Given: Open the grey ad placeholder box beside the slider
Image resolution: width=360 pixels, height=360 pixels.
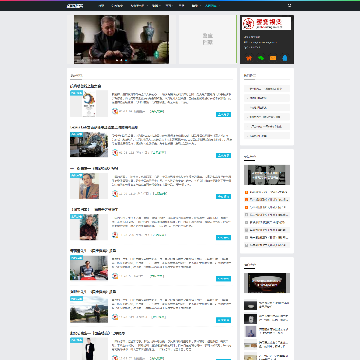Looking at the screenshot, I should coord(208,39).
